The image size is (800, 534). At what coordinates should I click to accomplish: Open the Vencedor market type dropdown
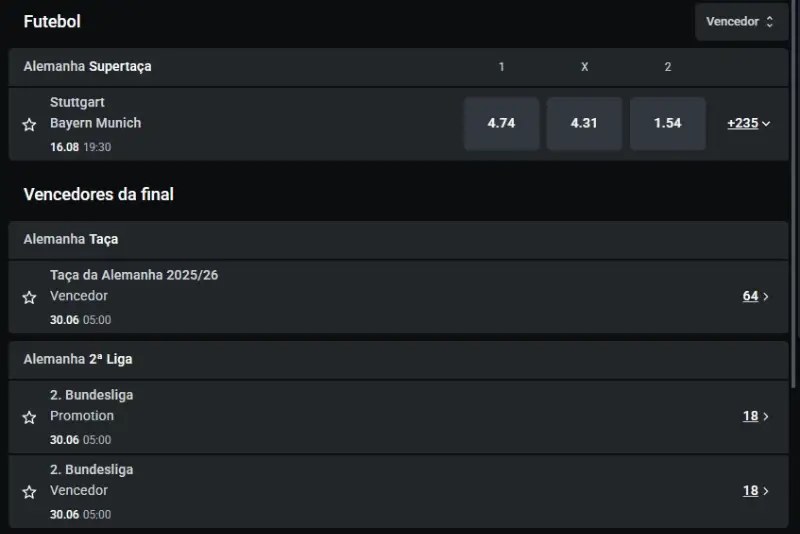point(740,21)
